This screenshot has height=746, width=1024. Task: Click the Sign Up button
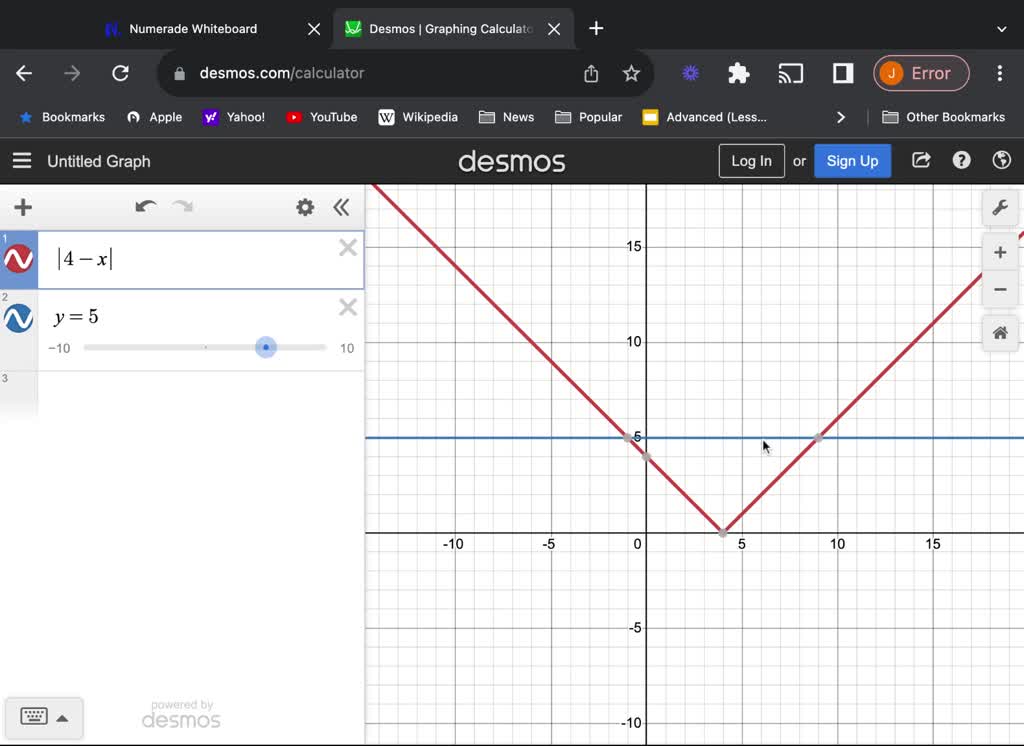[852, 160]
